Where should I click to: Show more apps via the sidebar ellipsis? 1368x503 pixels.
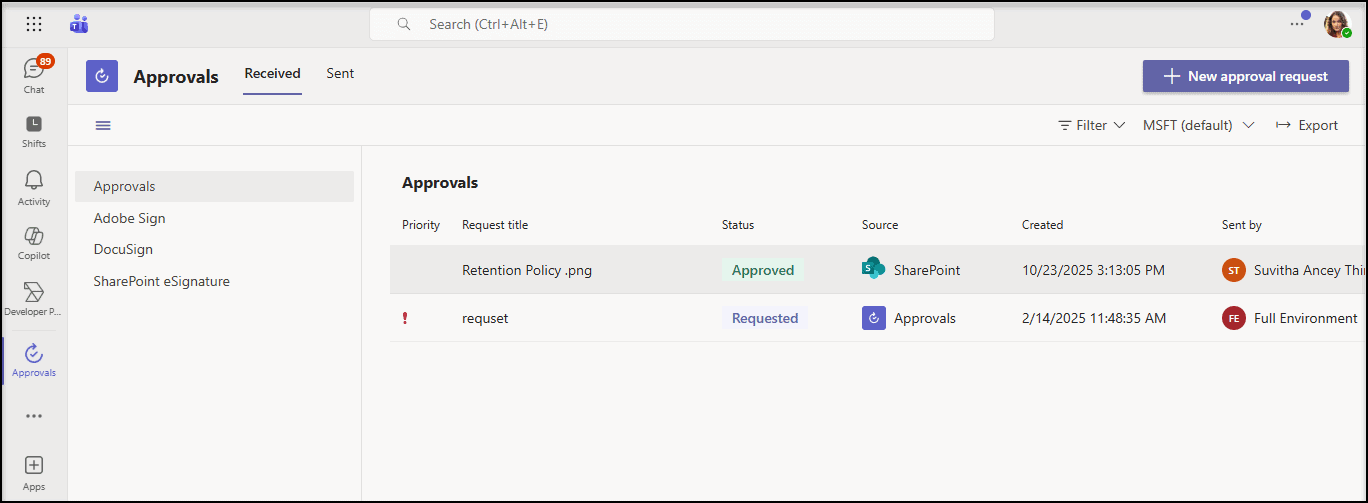pos(34,416)
